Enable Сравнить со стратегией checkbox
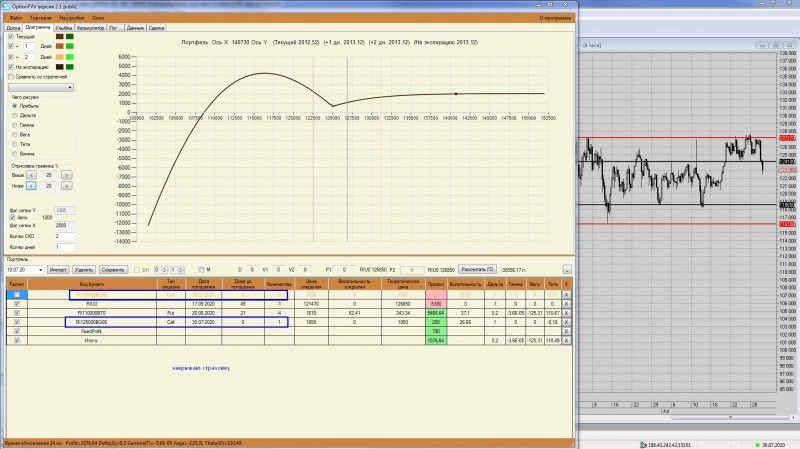 11,77
